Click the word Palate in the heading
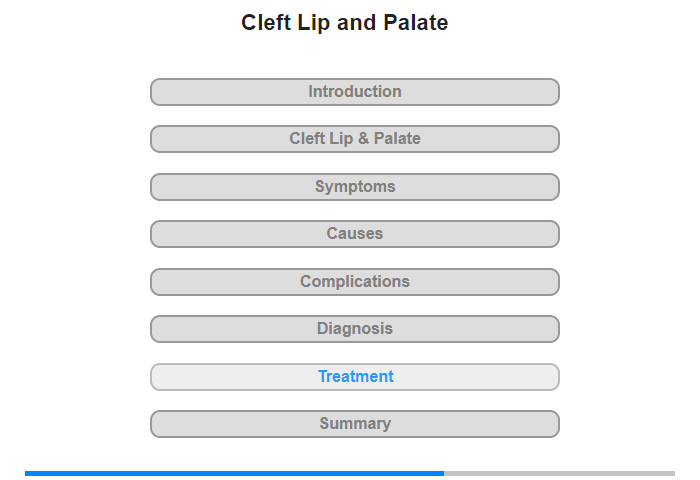700x480 pixels. (416, 23)
